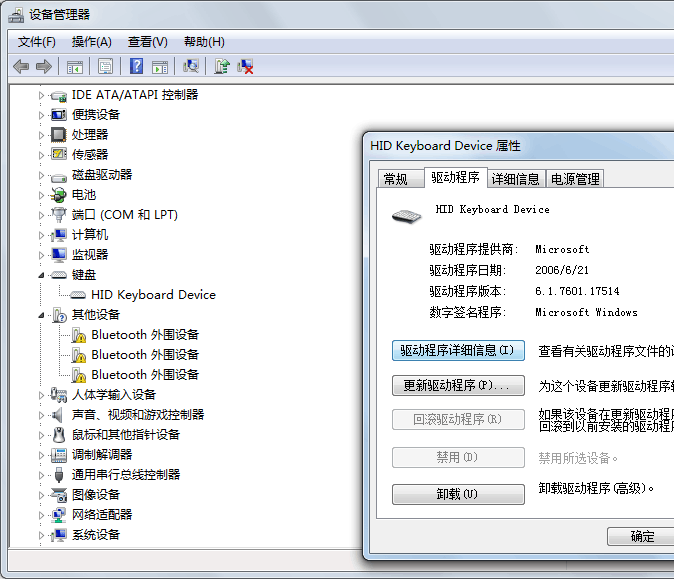The image size is (674, 579).
Task: Open the 帮助(H) menu
Action: click(204, 42)
